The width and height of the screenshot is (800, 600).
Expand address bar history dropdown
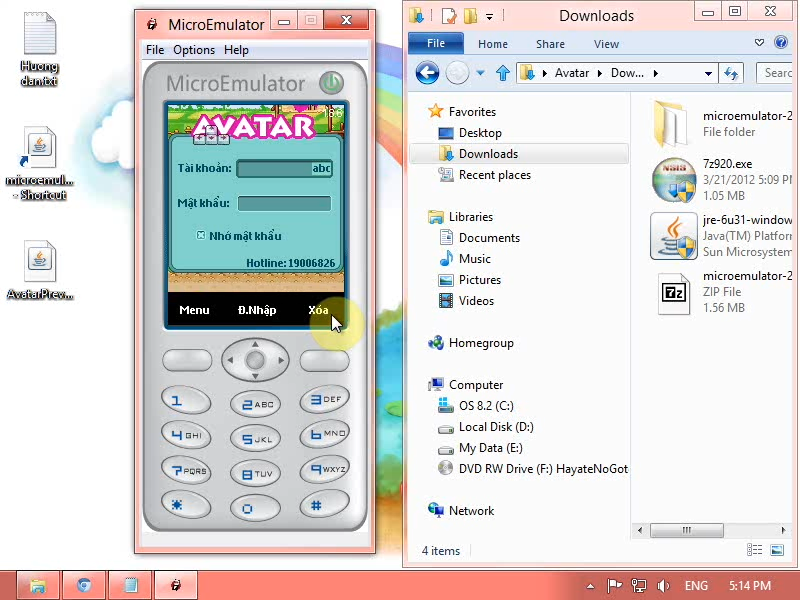point(708,73)
